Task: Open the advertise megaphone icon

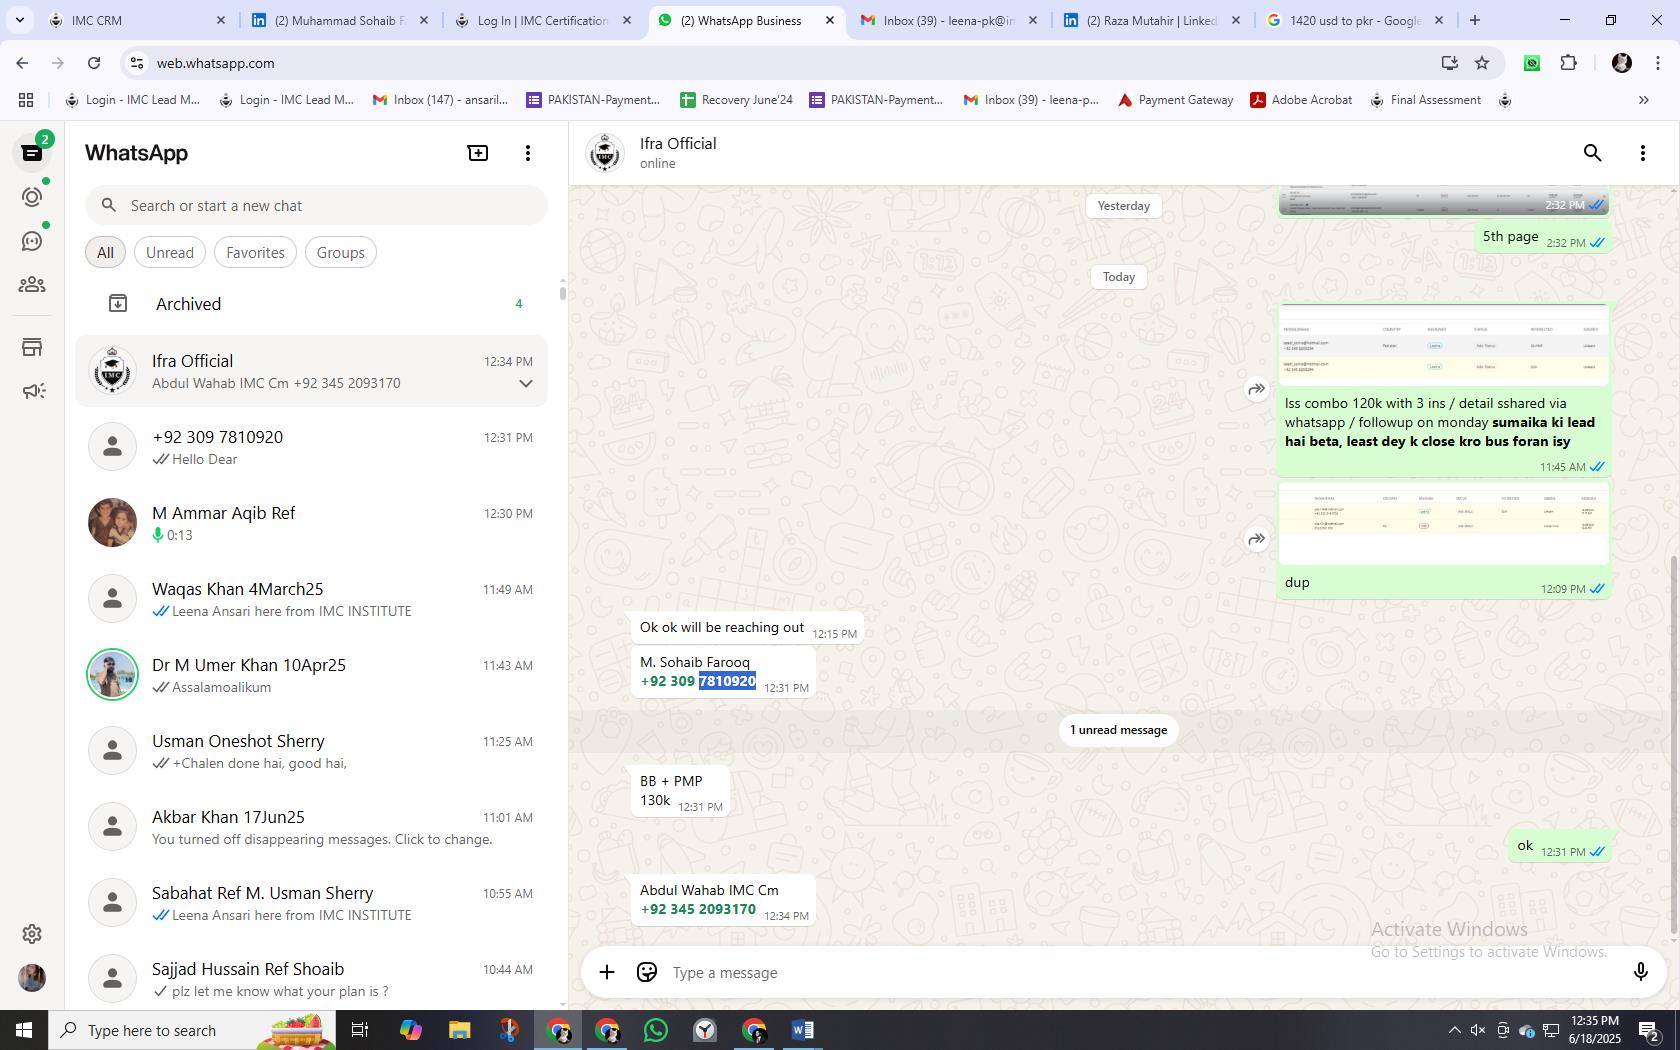Action: 32,391
